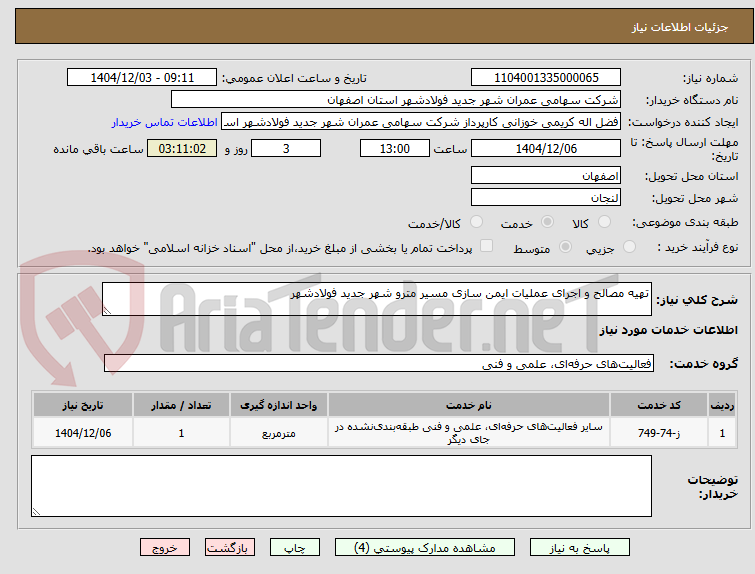Click the resize handle of شرح کلی نیاز

click(107, 311)
